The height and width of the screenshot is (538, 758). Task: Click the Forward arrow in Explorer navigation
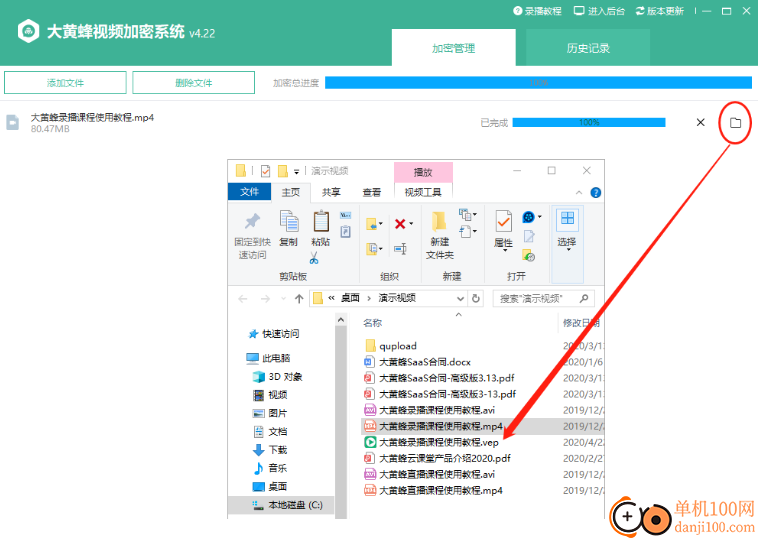point(265,299)
